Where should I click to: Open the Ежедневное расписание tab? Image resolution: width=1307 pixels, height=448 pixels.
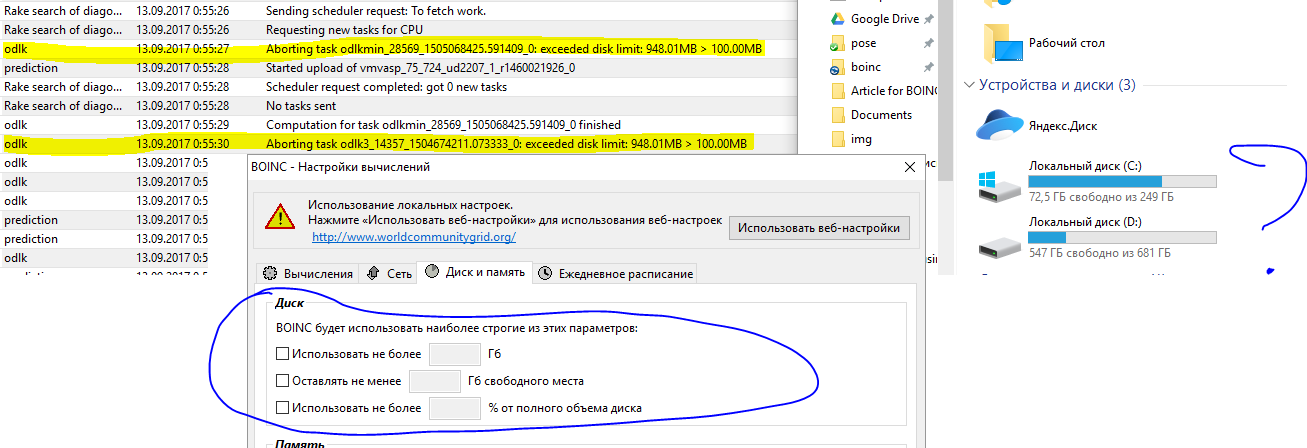(614, 273)
